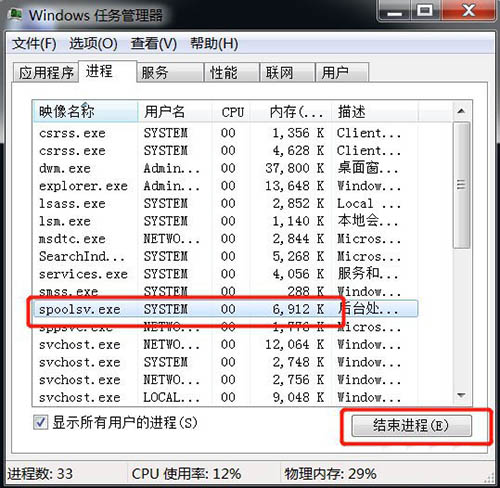This screenshot has height=488, width=500.
Task: Select svchost.exe using 2,748 K
Action: (225, 362)
